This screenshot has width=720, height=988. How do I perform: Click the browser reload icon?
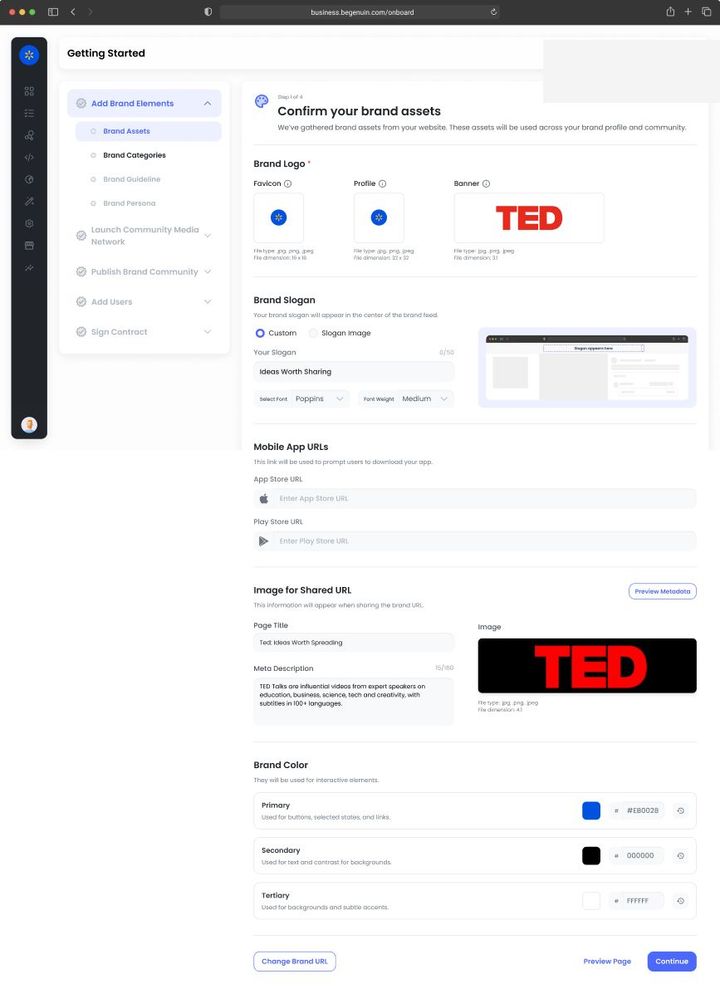tap(494, 12)
